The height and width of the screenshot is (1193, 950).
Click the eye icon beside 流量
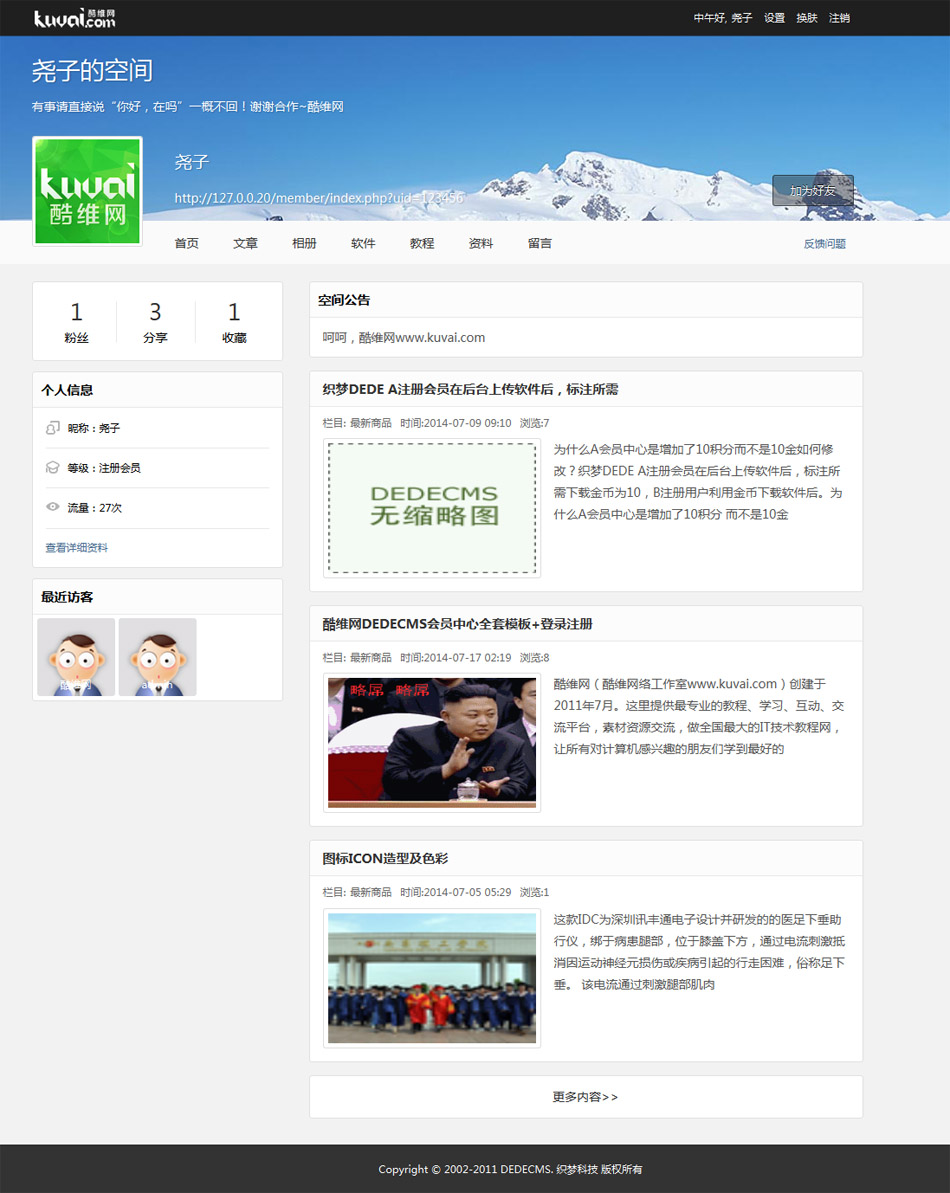tap(53, 508)
